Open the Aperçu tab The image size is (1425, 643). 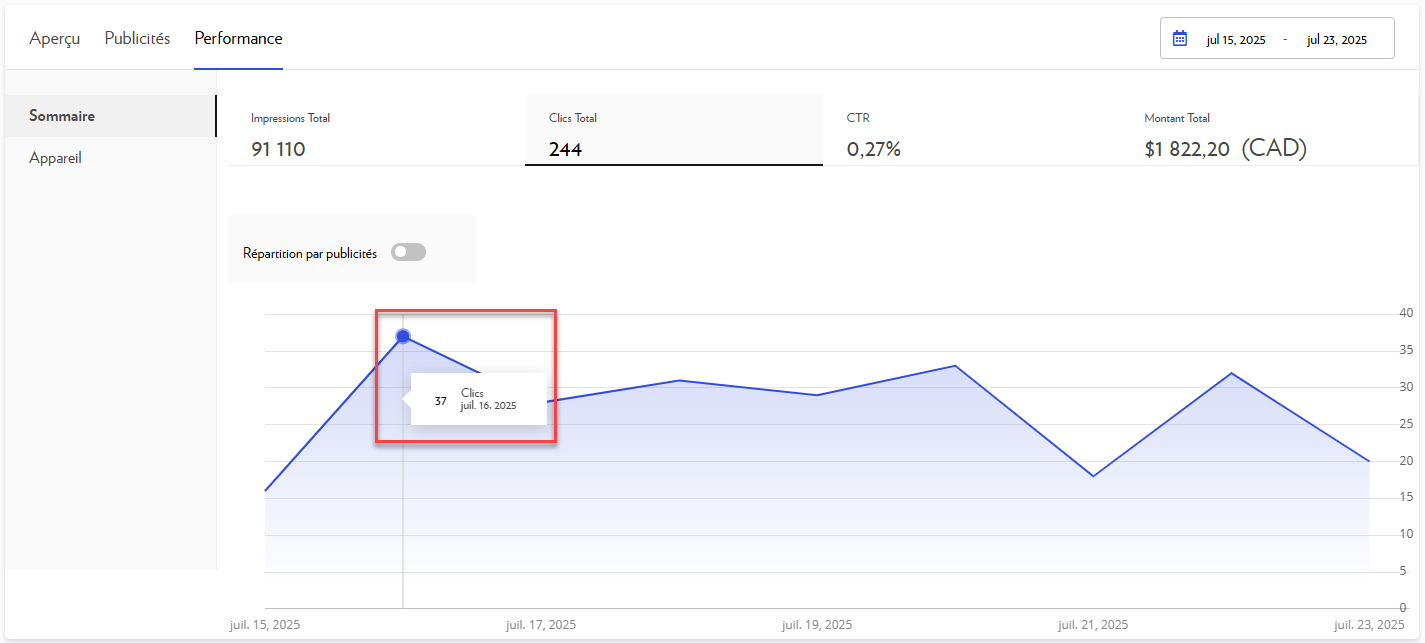coord(54,39)
